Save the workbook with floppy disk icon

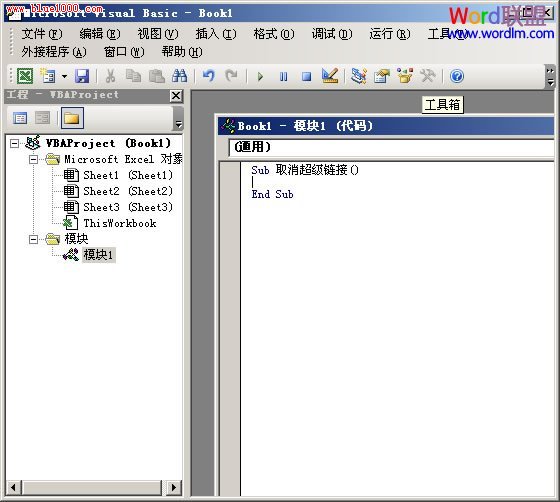coord(82,76)
